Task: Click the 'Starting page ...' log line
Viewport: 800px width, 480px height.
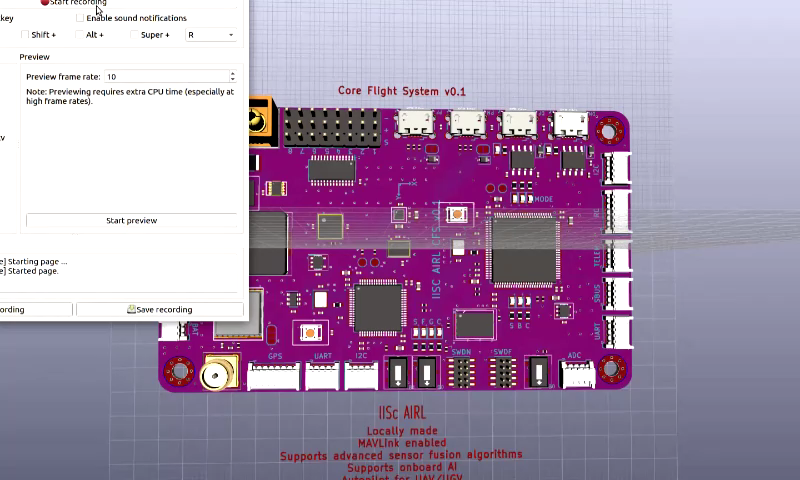Action: [37, 262]
